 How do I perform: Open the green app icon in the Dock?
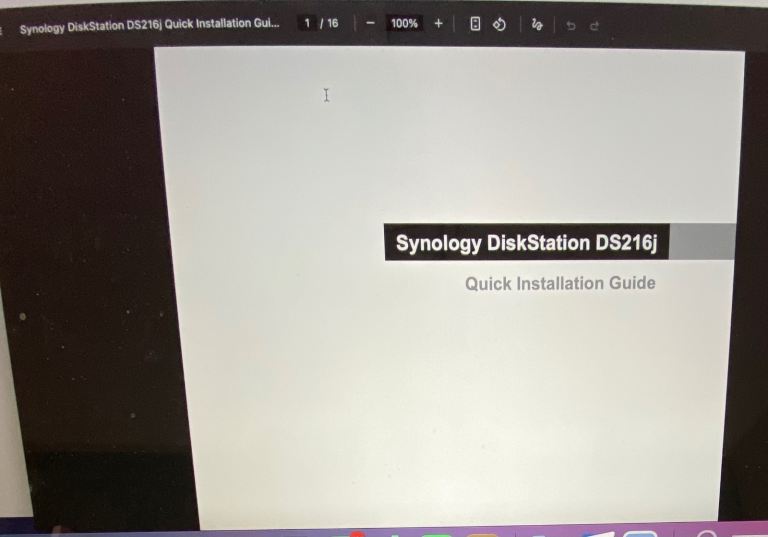[x=436, y=534]
